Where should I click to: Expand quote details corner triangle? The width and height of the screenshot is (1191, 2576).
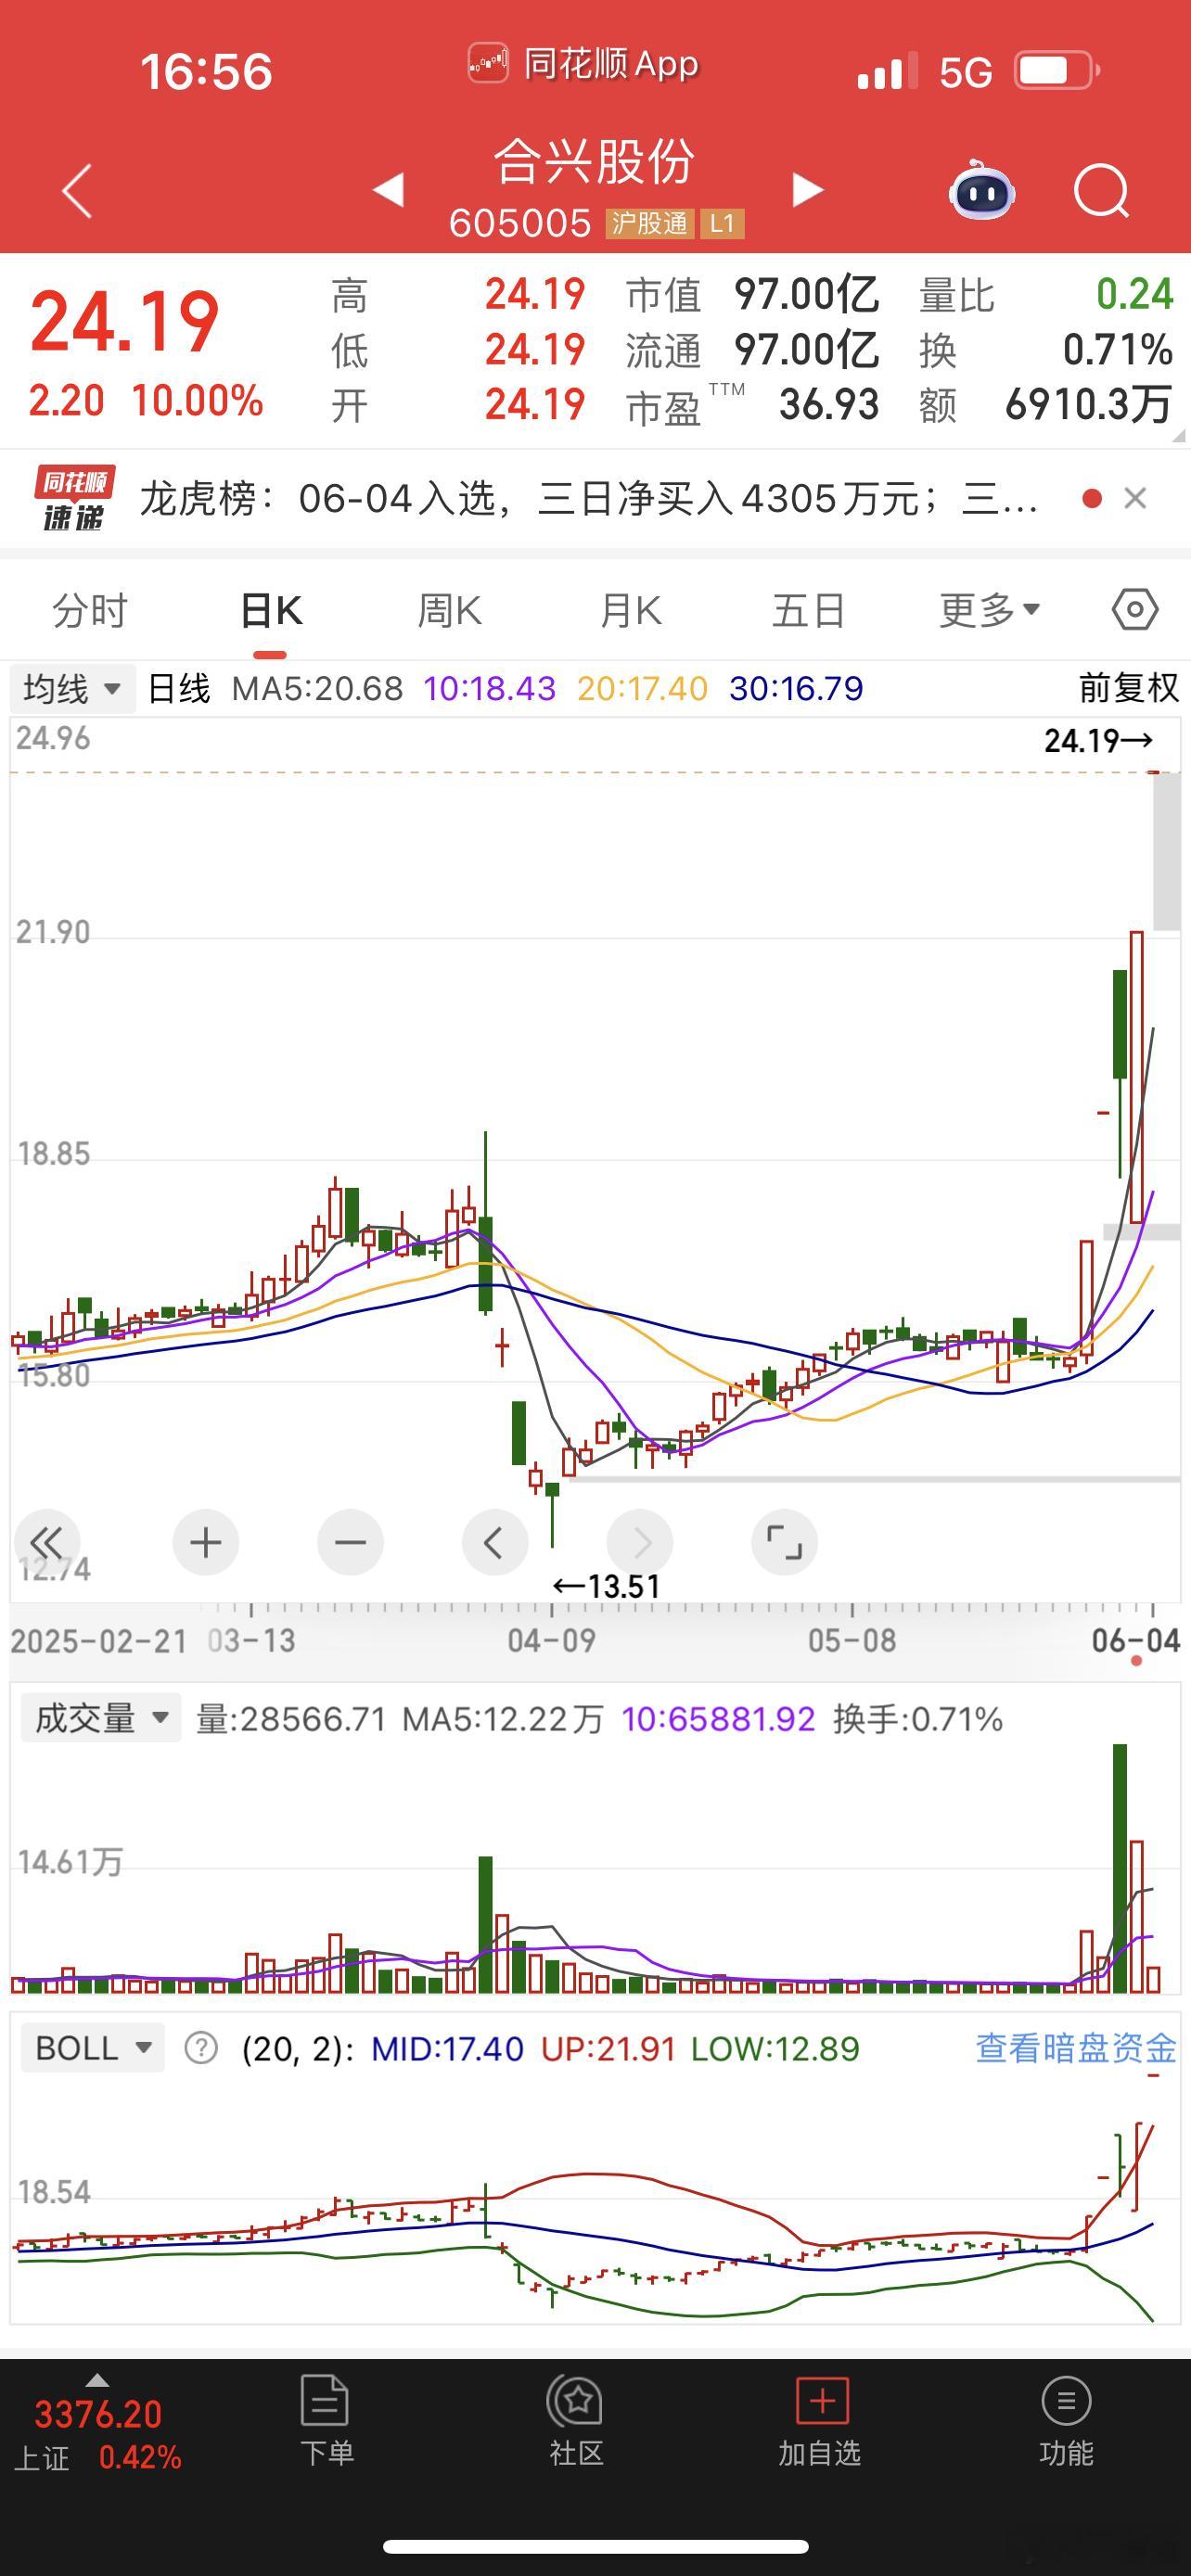pyautogui.click(x=1178, y=436)
